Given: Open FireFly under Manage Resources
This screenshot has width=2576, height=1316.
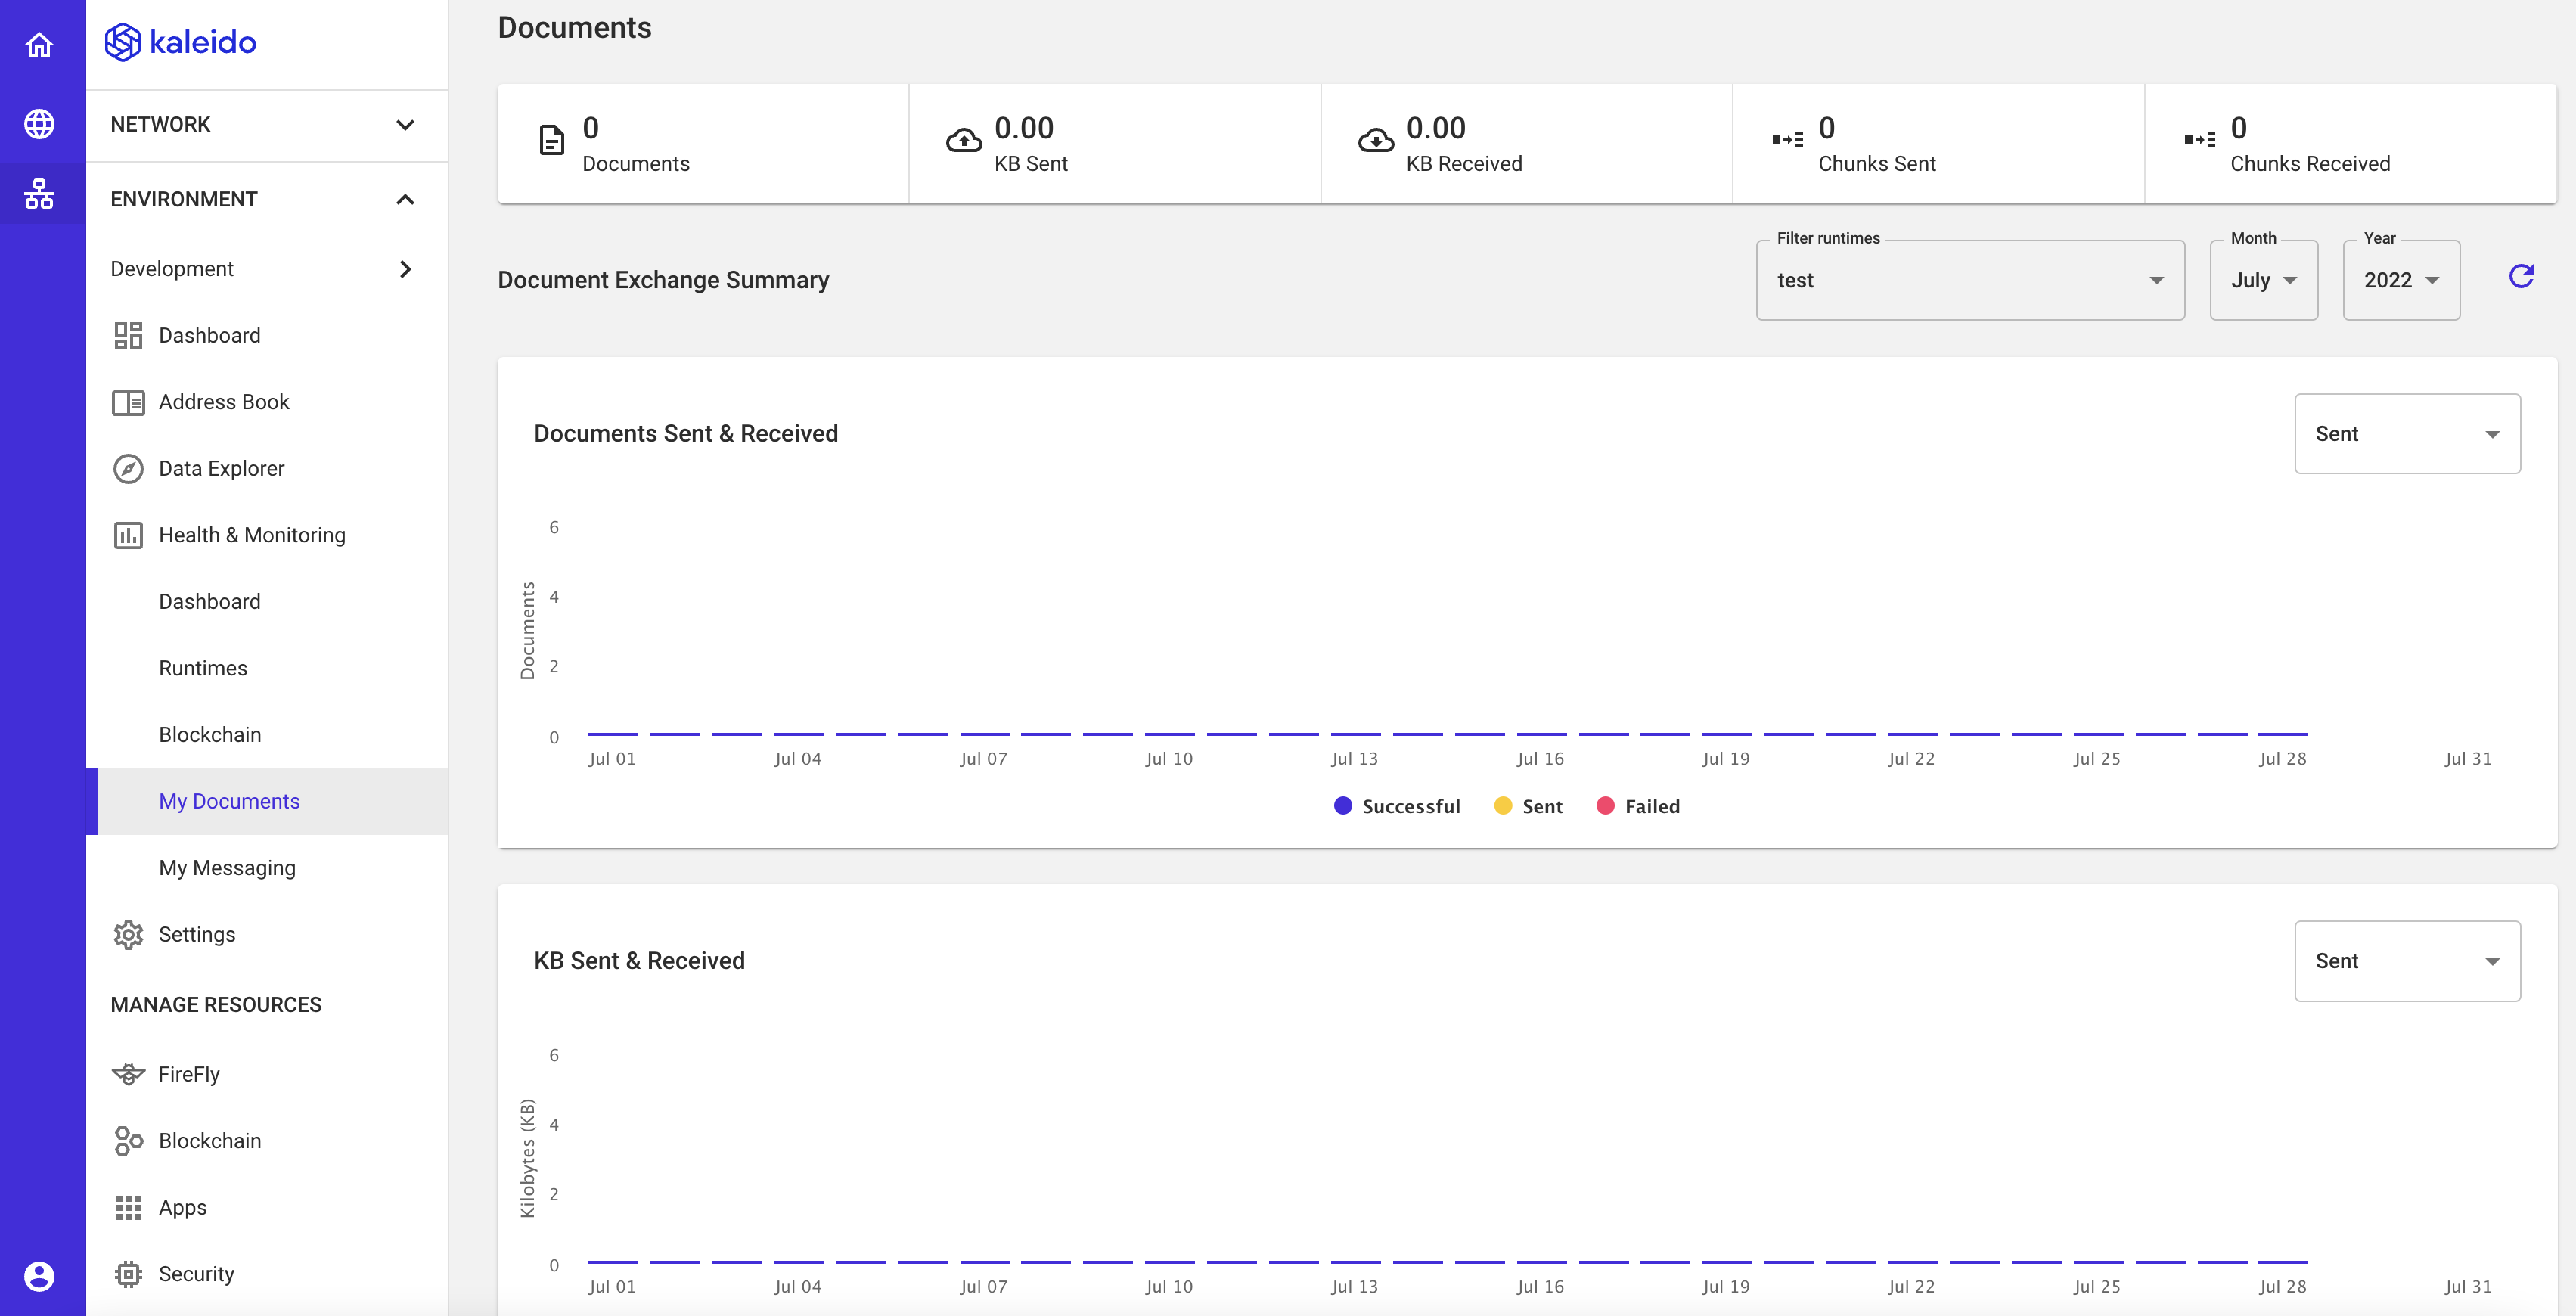Looking at the screenshot, I should (x=267, y=1074).
